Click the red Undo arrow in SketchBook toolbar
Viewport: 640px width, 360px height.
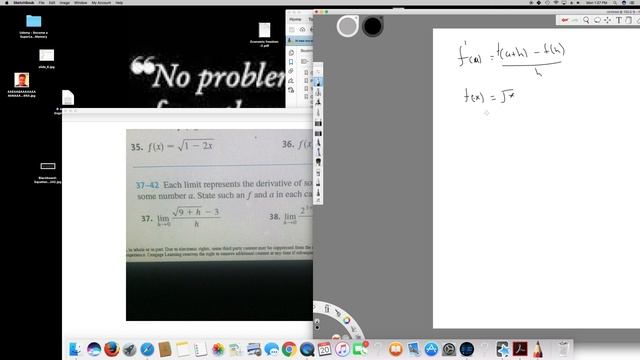(x=564, y=20)
